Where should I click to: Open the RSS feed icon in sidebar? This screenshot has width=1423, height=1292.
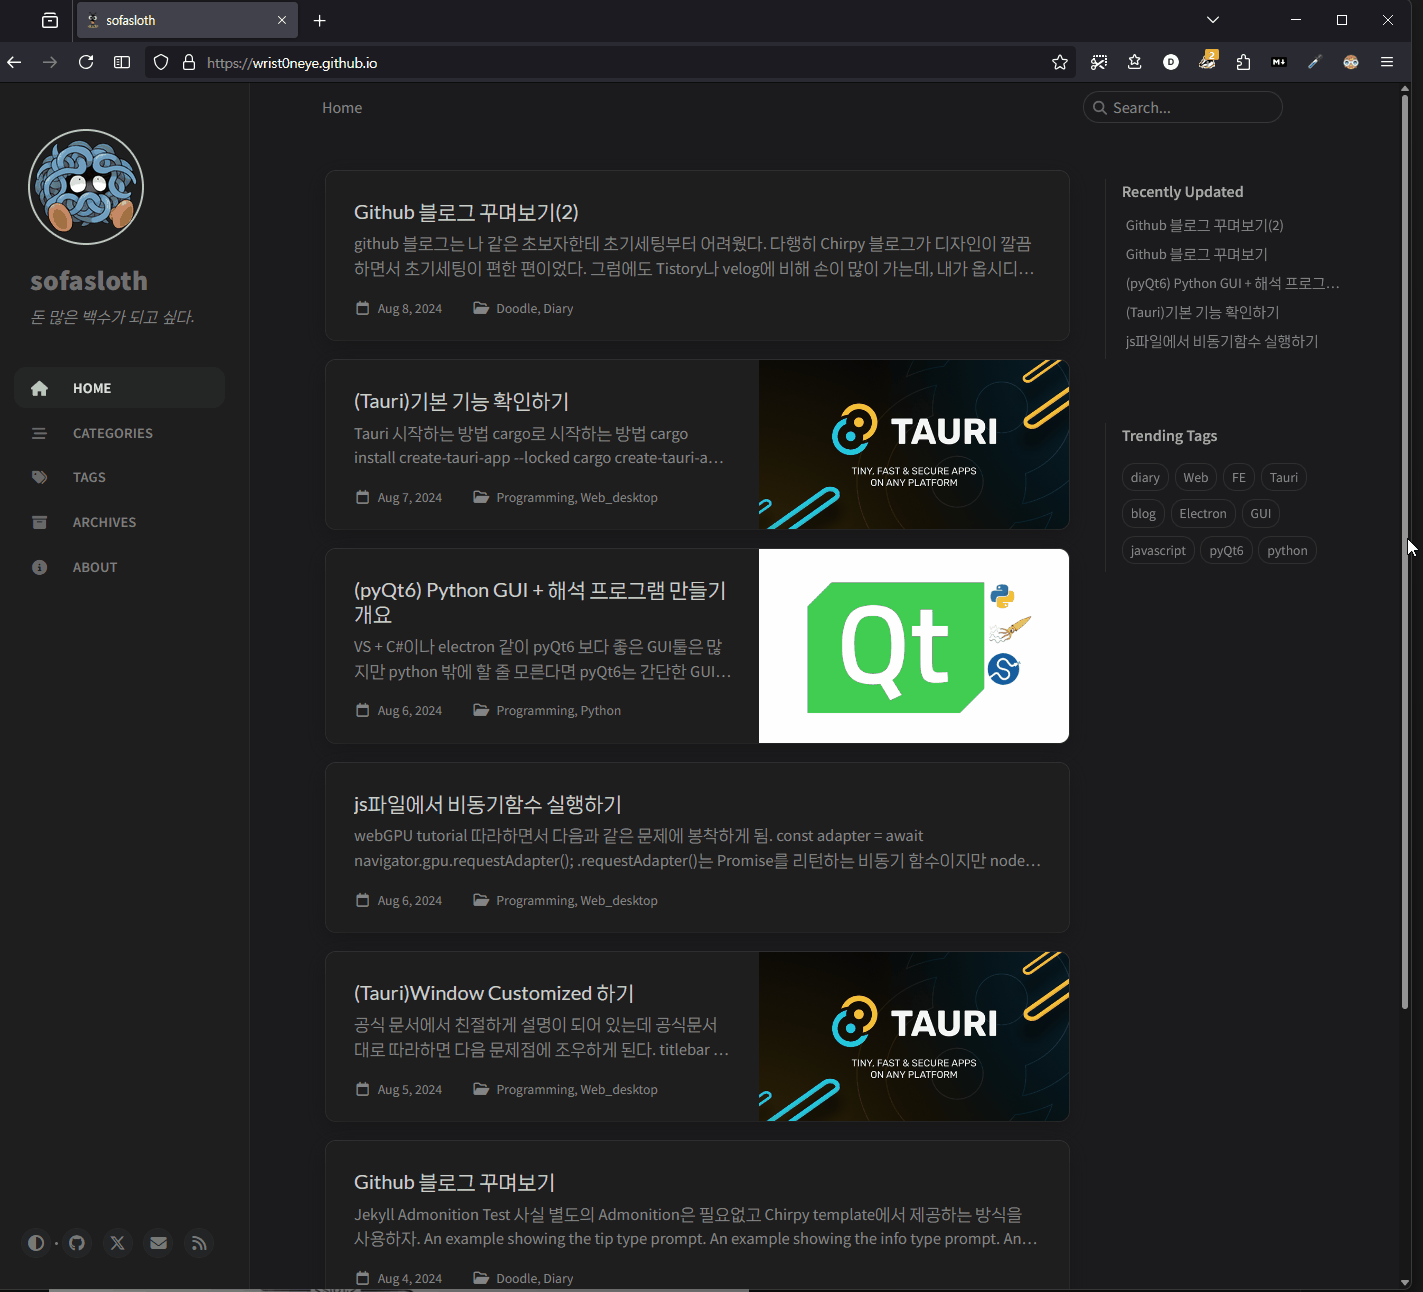[199, 1243]
